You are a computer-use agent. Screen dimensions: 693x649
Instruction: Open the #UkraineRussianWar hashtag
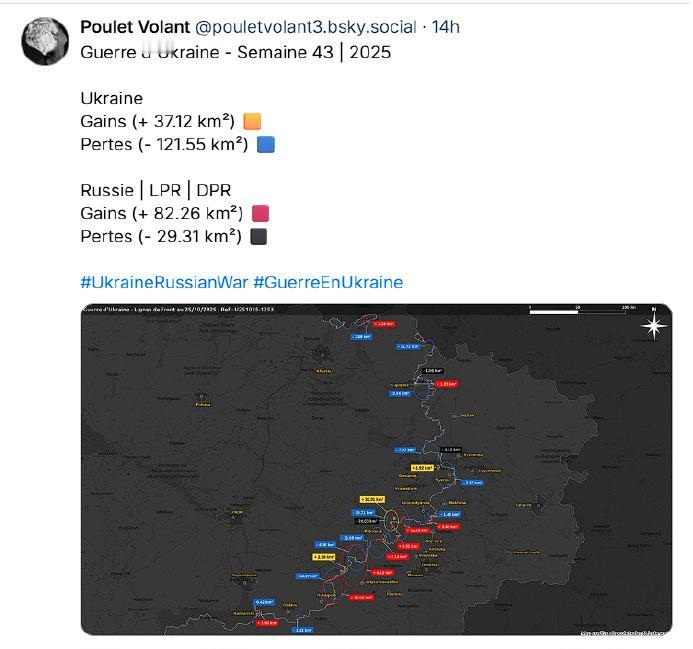(164, 282)
